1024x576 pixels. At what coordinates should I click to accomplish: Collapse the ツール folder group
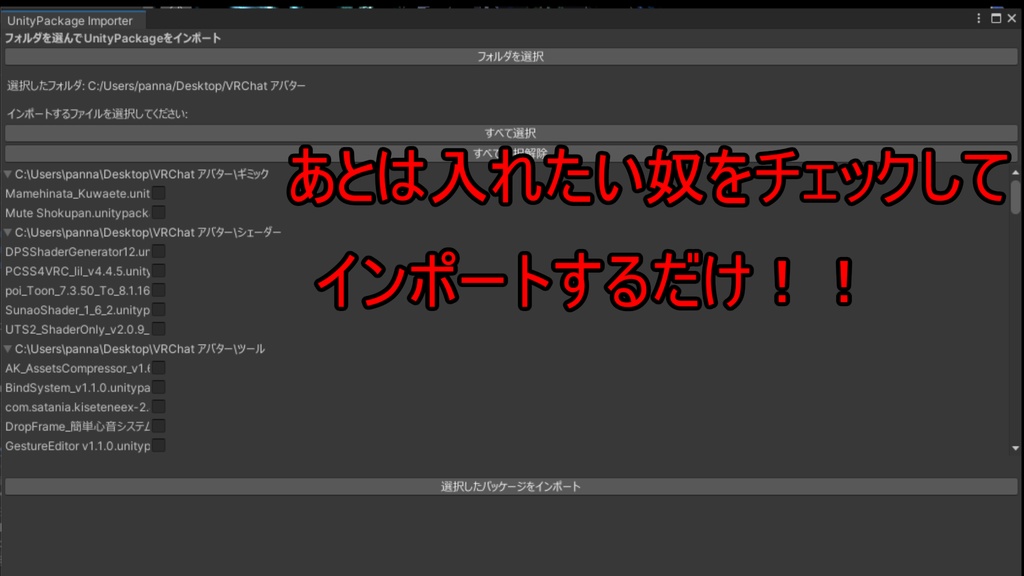pyautogui.click(x=8, y=349)
